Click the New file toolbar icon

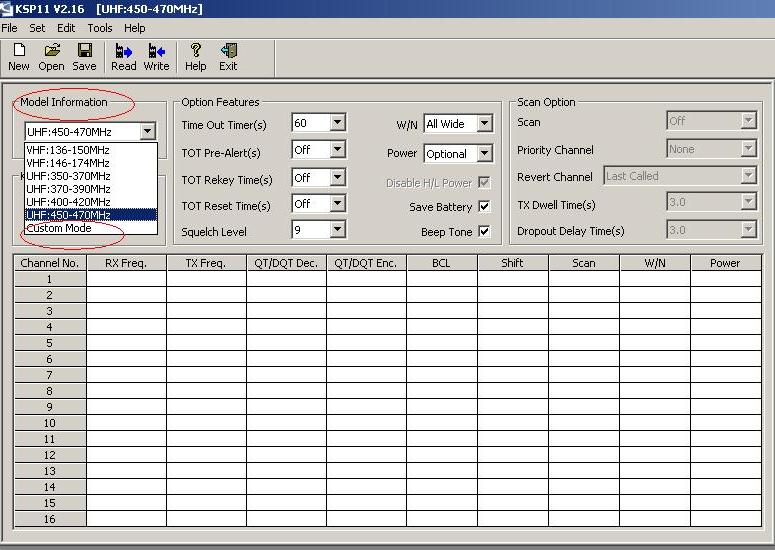pos(19,50)
